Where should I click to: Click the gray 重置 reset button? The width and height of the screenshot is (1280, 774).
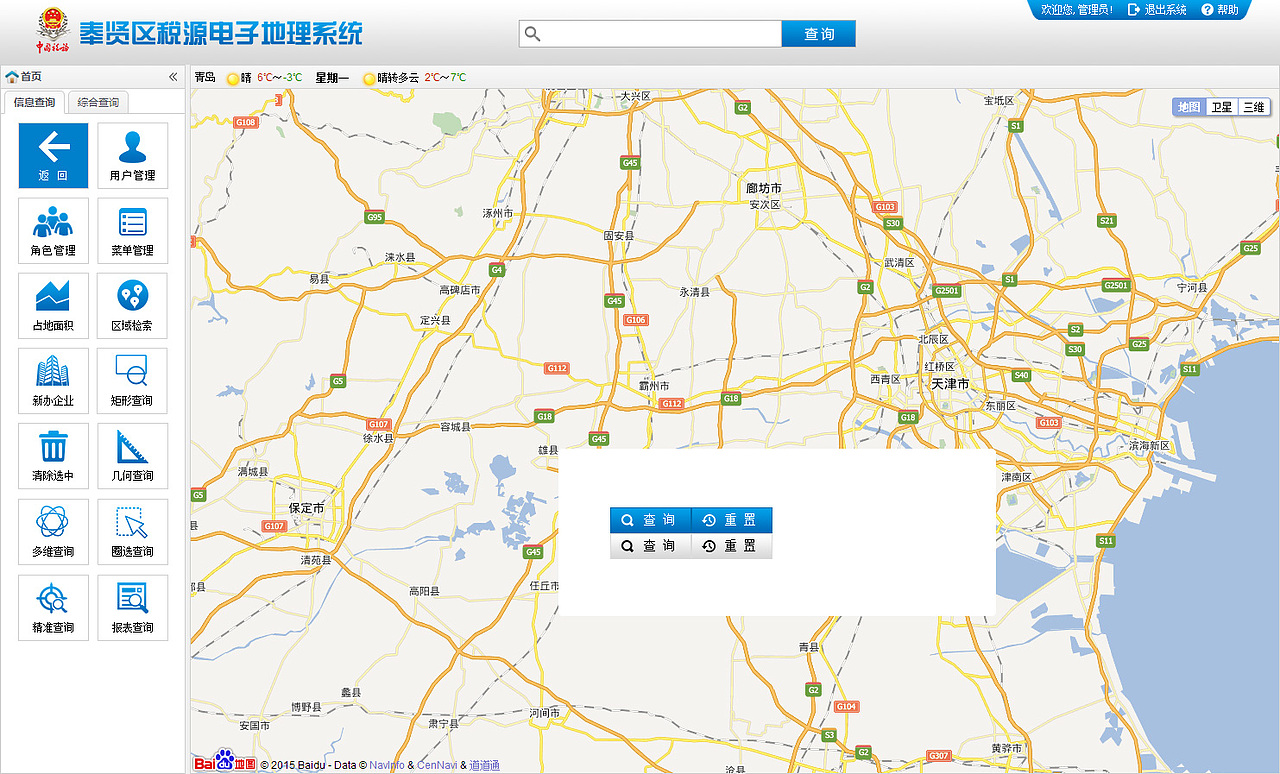pos(732,546)
